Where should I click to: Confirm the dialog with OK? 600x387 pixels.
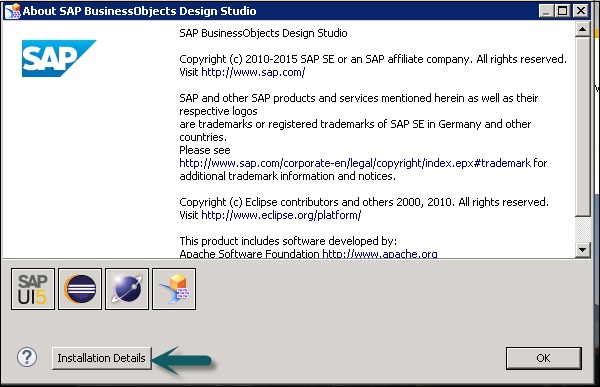[x=544, y=358]
